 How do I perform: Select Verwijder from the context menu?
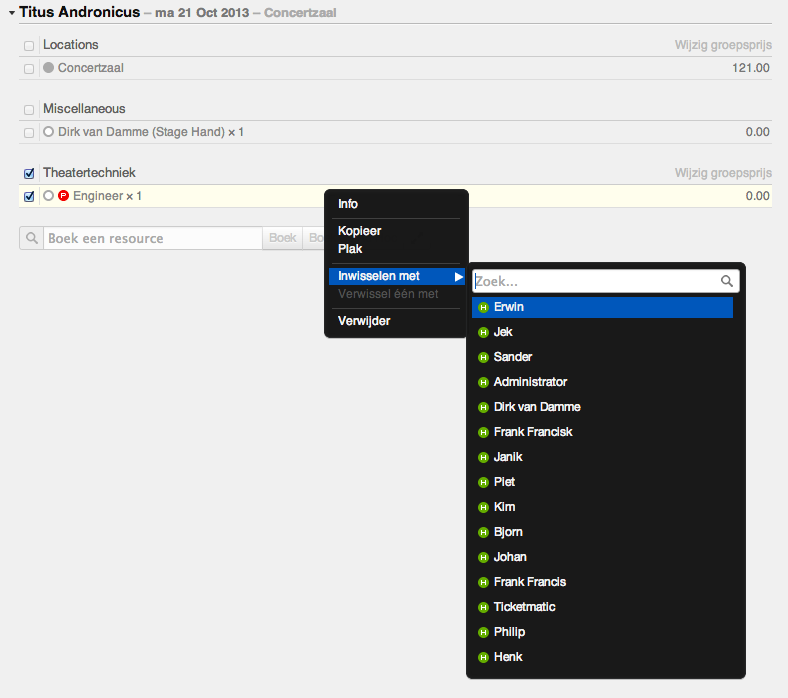(364, 321)
